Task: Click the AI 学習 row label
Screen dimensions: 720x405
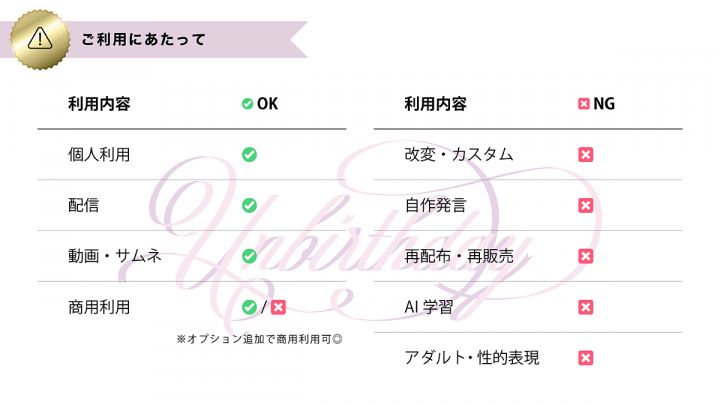Action: pyautogui.click(x=428, y=307)
